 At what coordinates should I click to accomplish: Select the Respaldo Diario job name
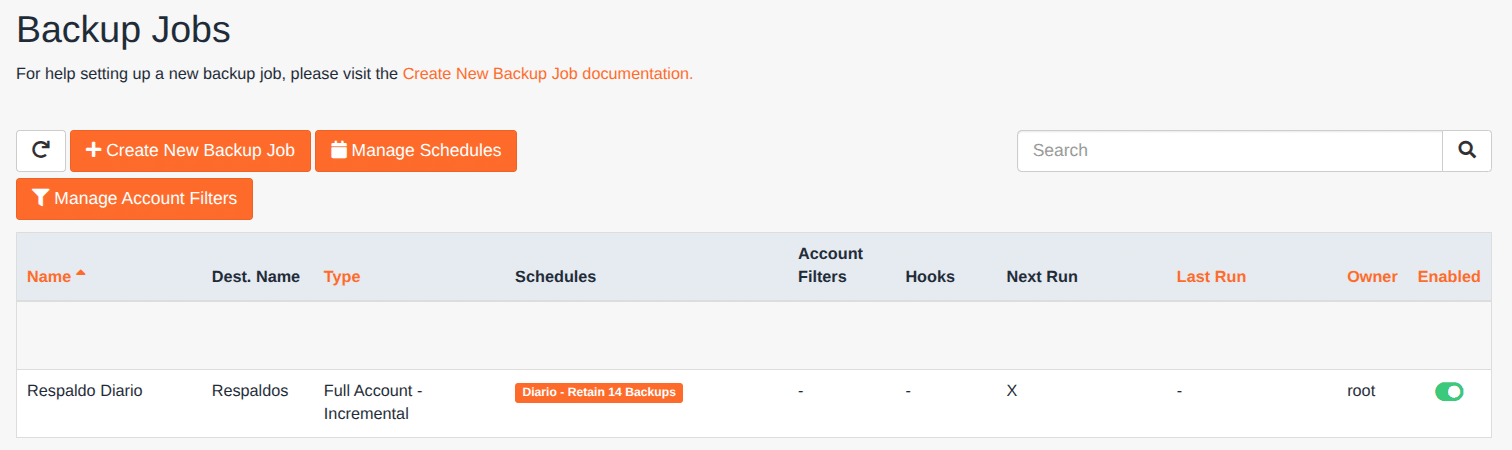(85, 391)
